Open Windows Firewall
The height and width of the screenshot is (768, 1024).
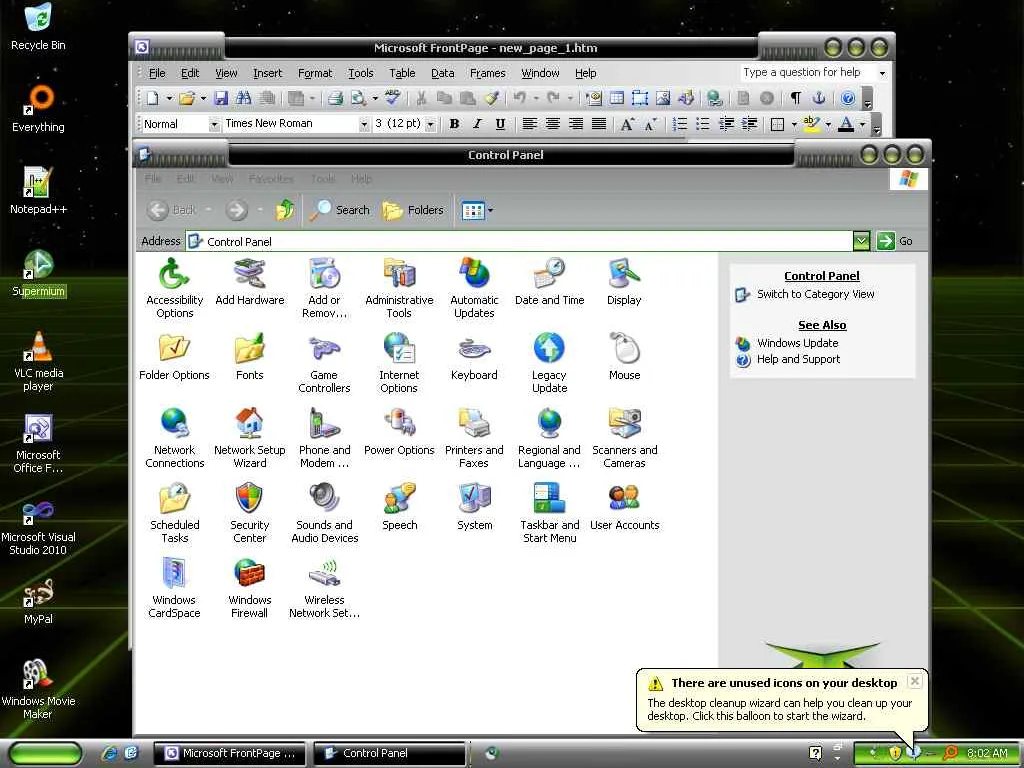[x=249, y=588]
